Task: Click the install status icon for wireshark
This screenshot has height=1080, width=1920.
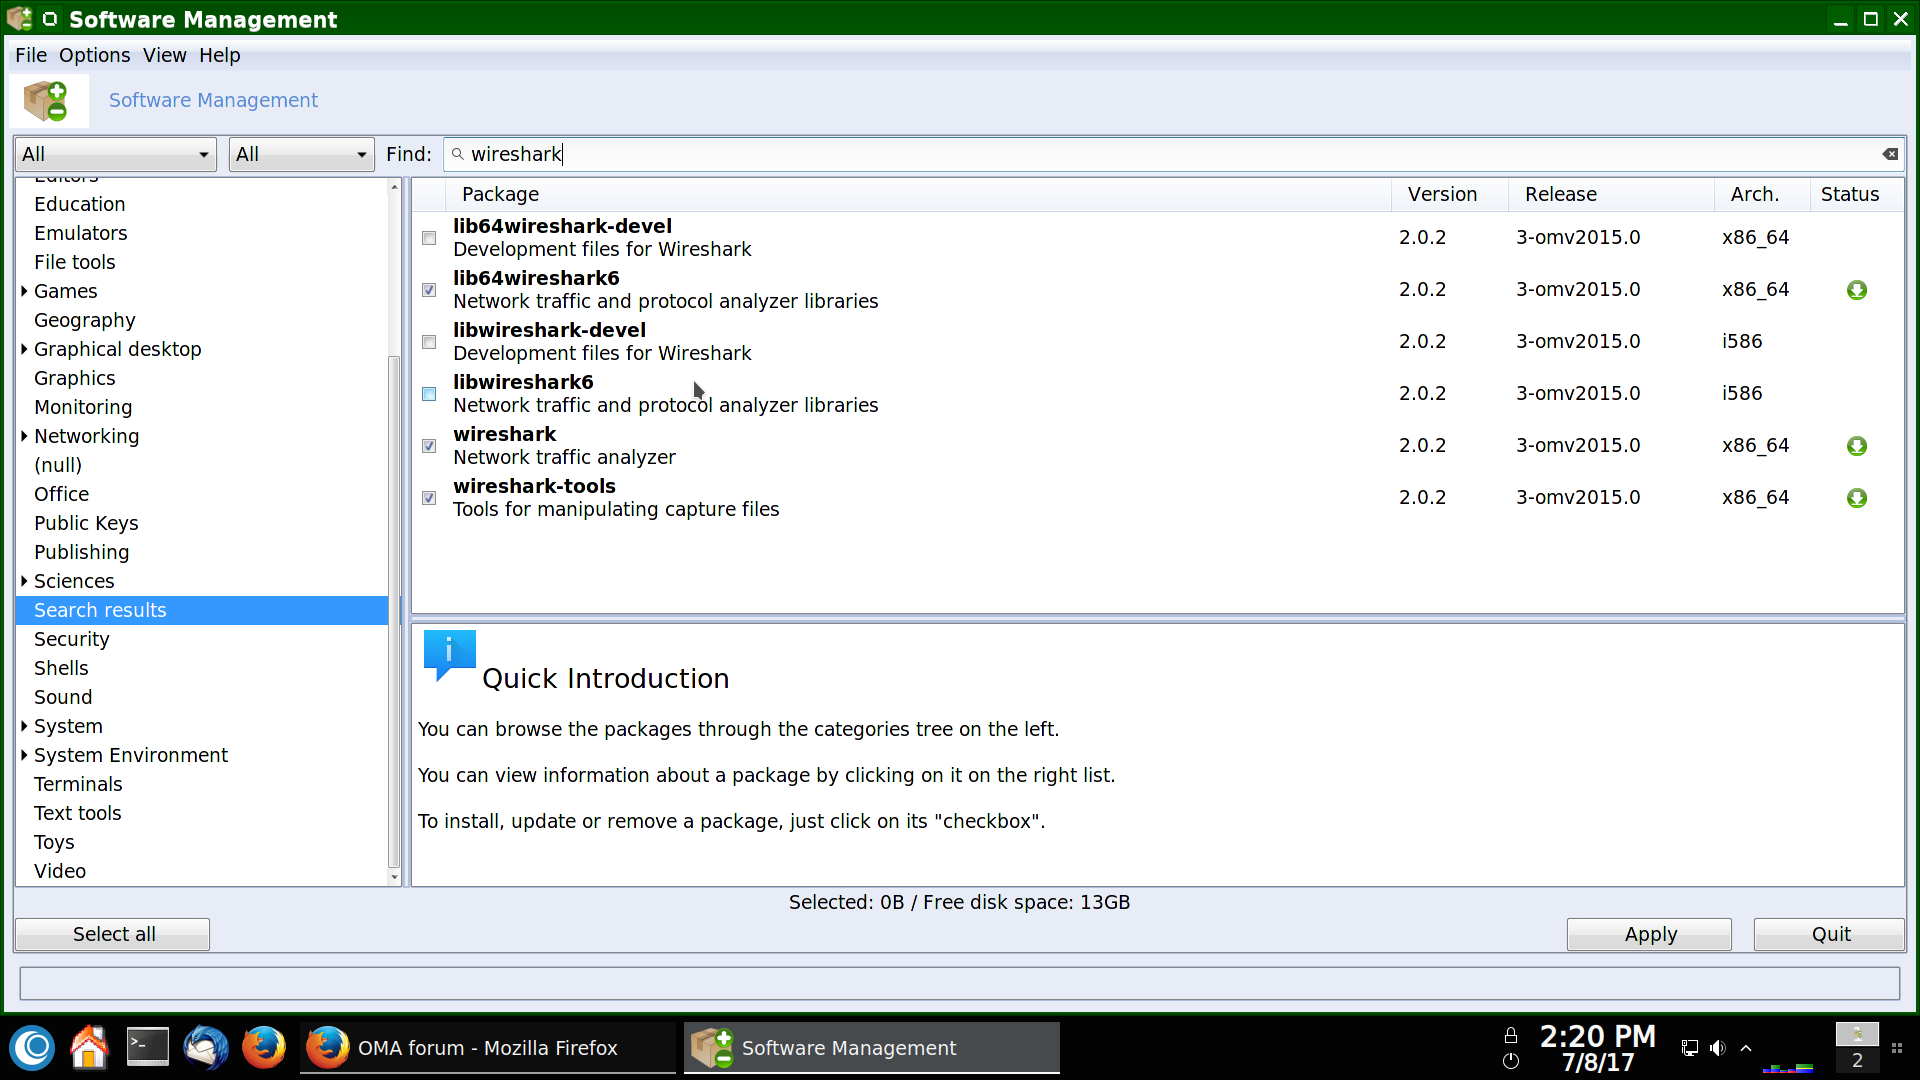Action: pyautogui.click(x=1857, y=446)
